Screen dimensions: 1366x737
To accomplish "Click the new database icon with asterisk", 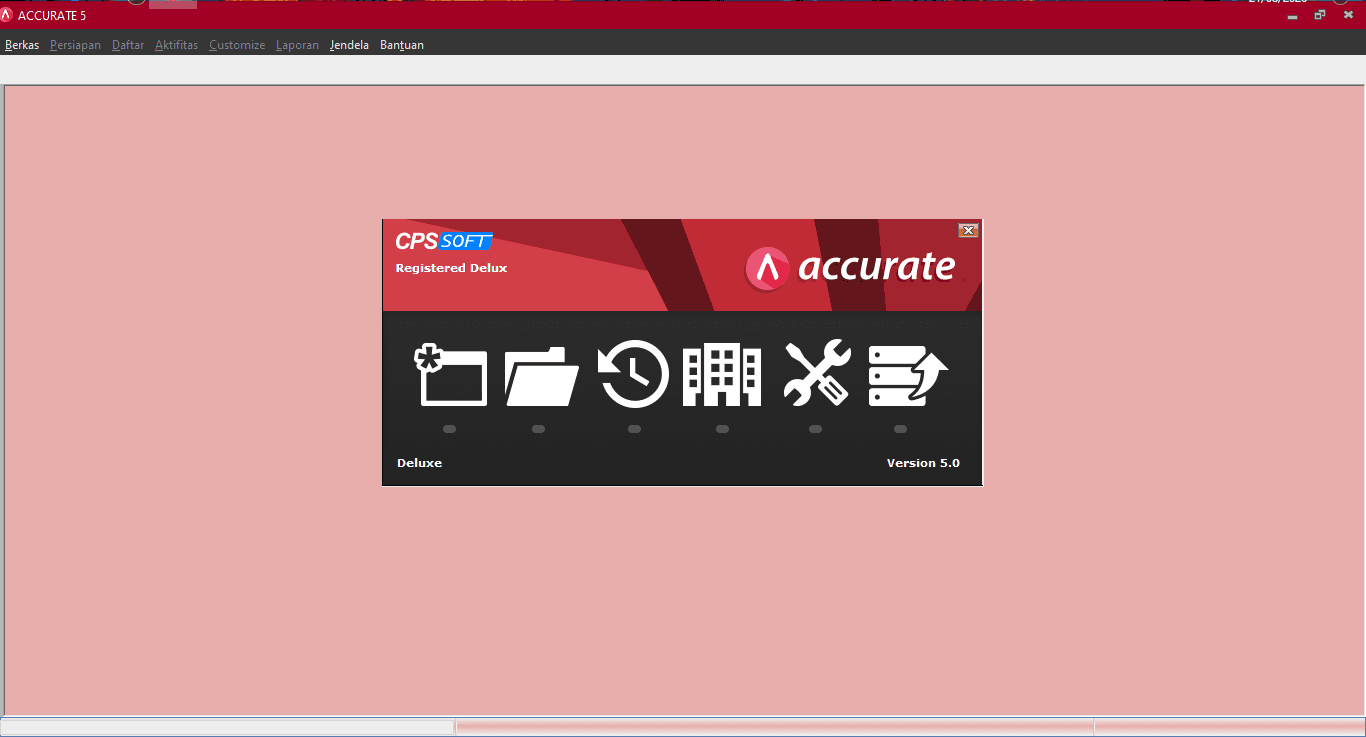I will tap(450, 374).
